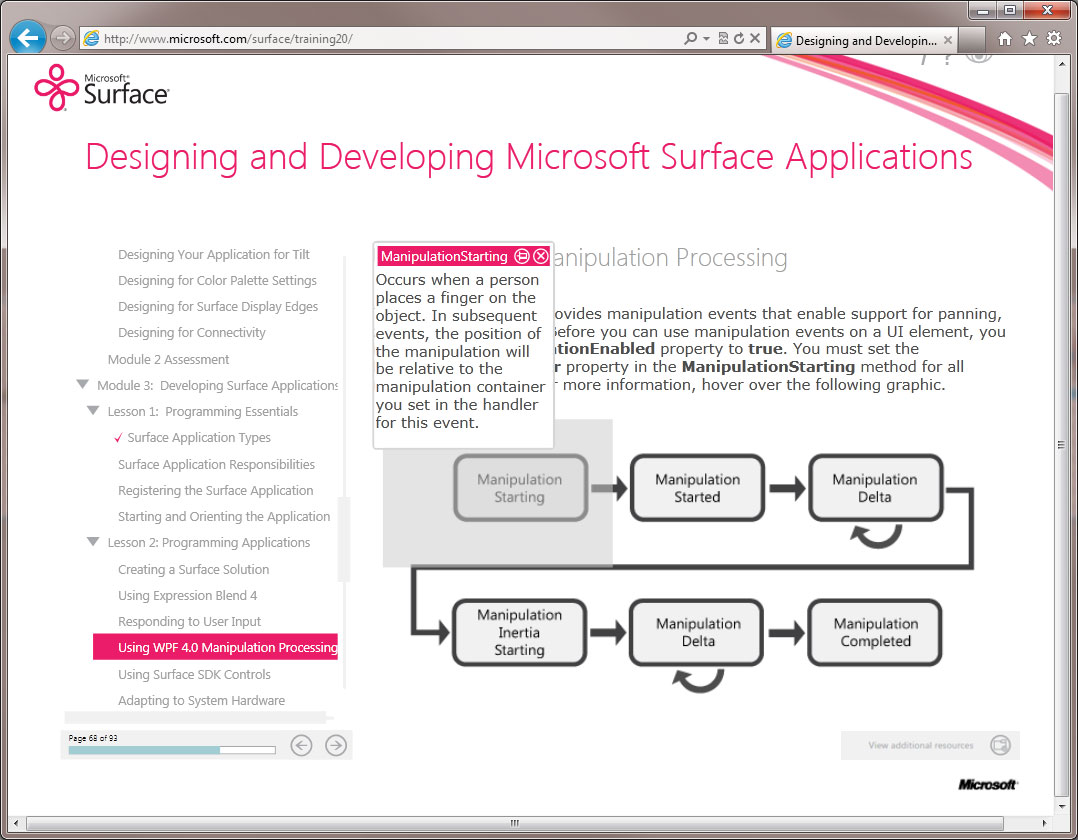Open Designing for Connectivity topic
The image size is (1078, 840).
click(192, 333)
